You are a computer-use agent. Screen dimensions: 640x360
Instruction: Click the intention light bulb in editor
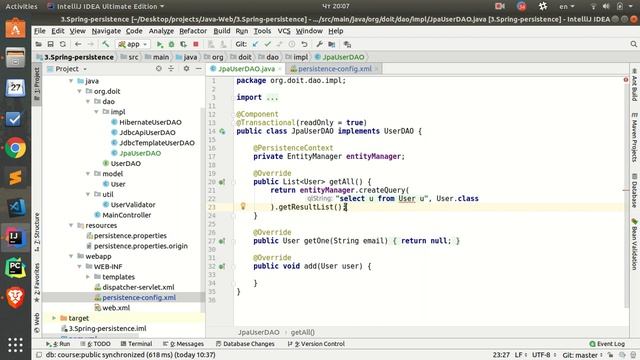(243, 206)
